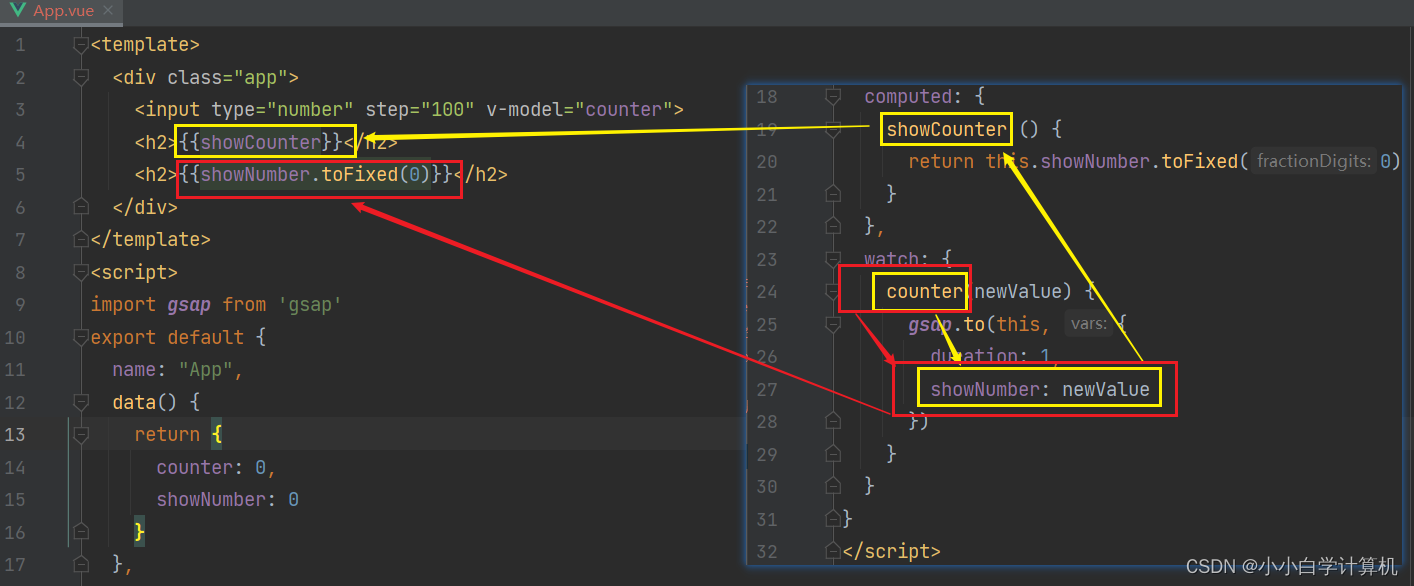Click duration: 1 property on line 26
This screenshot has height=586, width=1414.
point(990,357)
